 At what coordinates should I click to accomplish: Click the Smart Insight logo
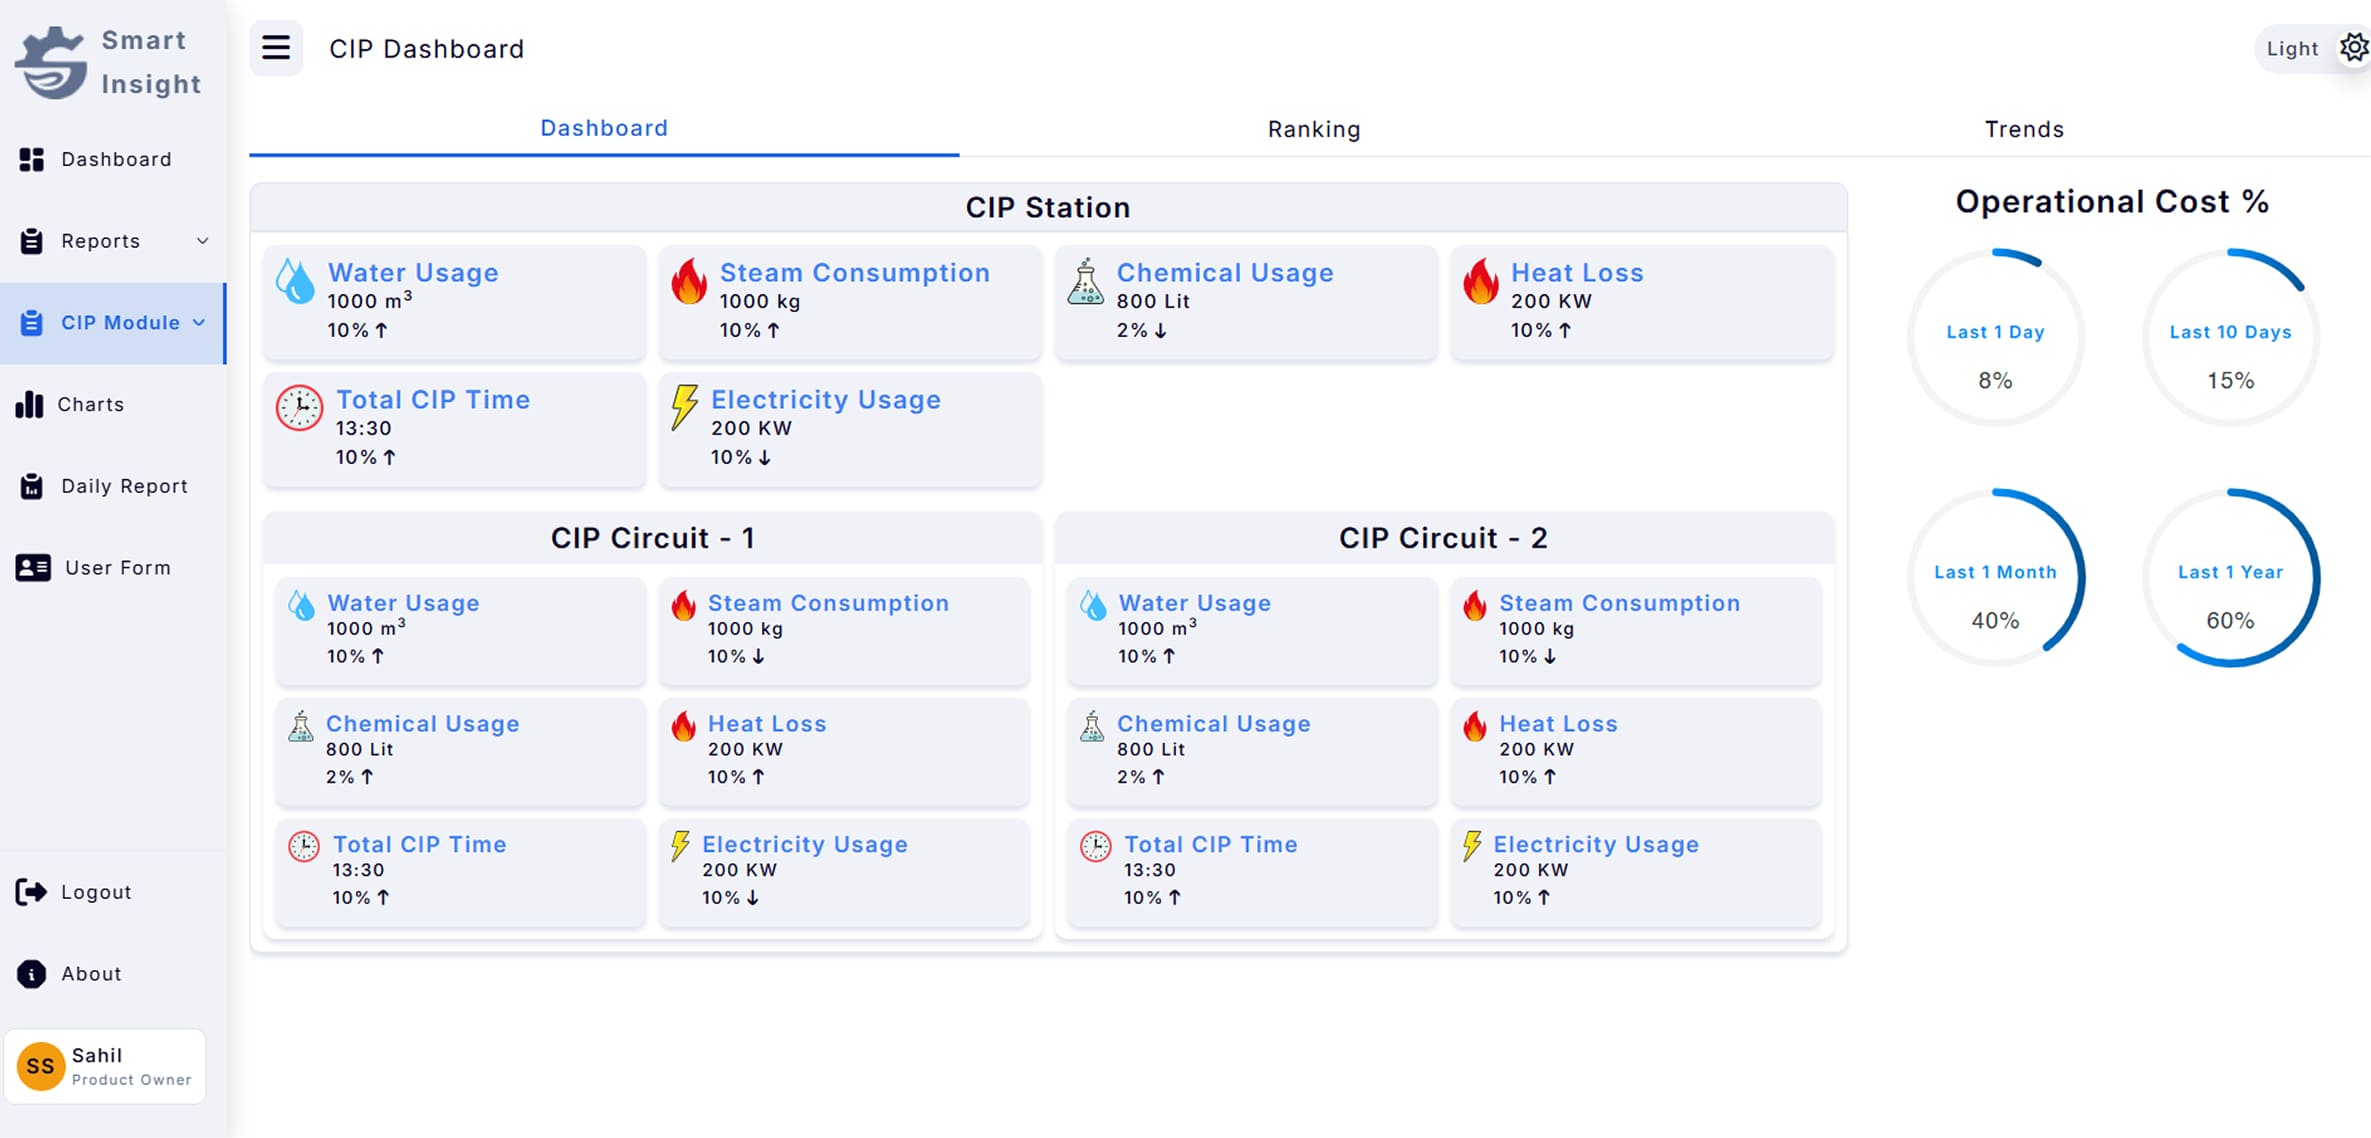pyautogui.click(x=52, y=62)
